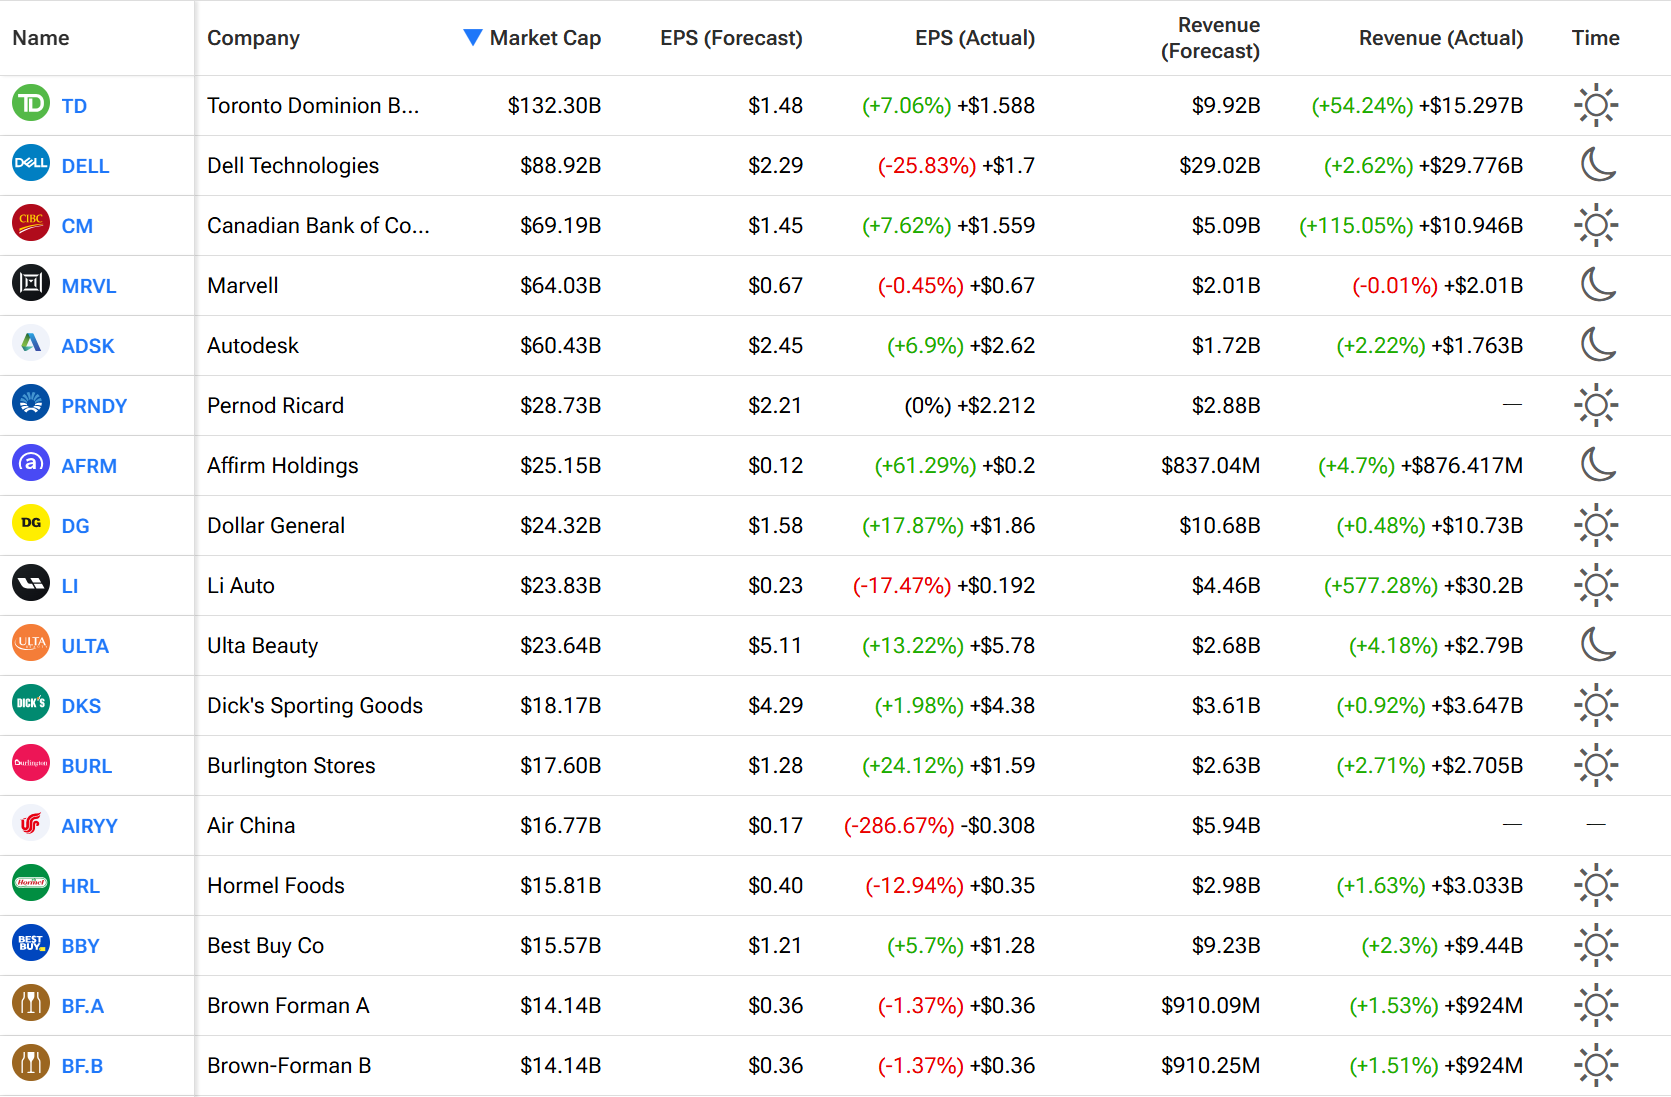Click the Dell logo icon

click(x=31, y=163)
